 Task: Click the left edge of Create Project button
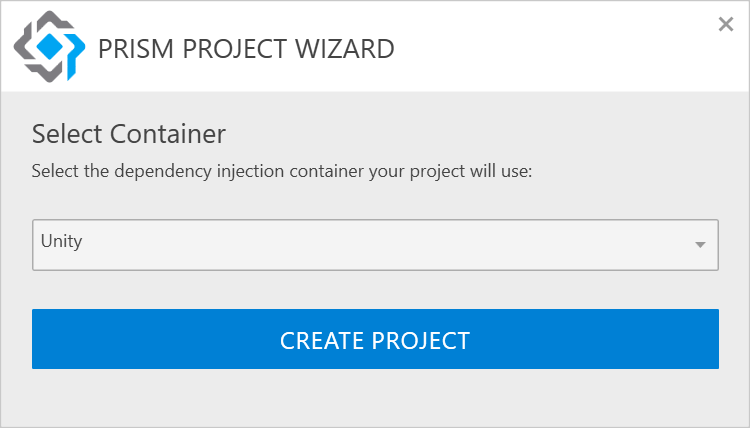pyautogui.click(x=38, y=339)
